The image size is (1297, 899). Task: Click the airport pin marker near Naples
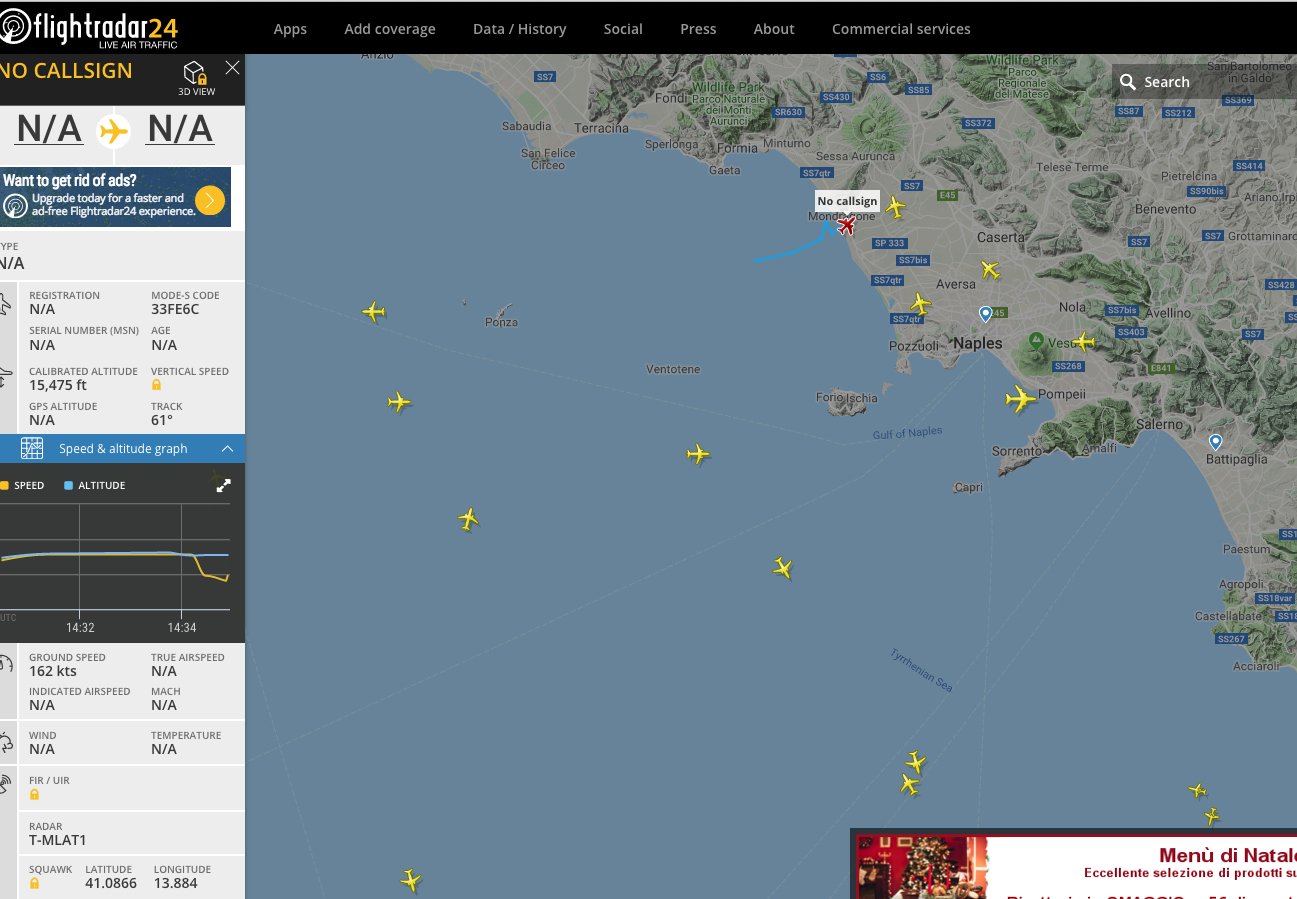[985, 314]
